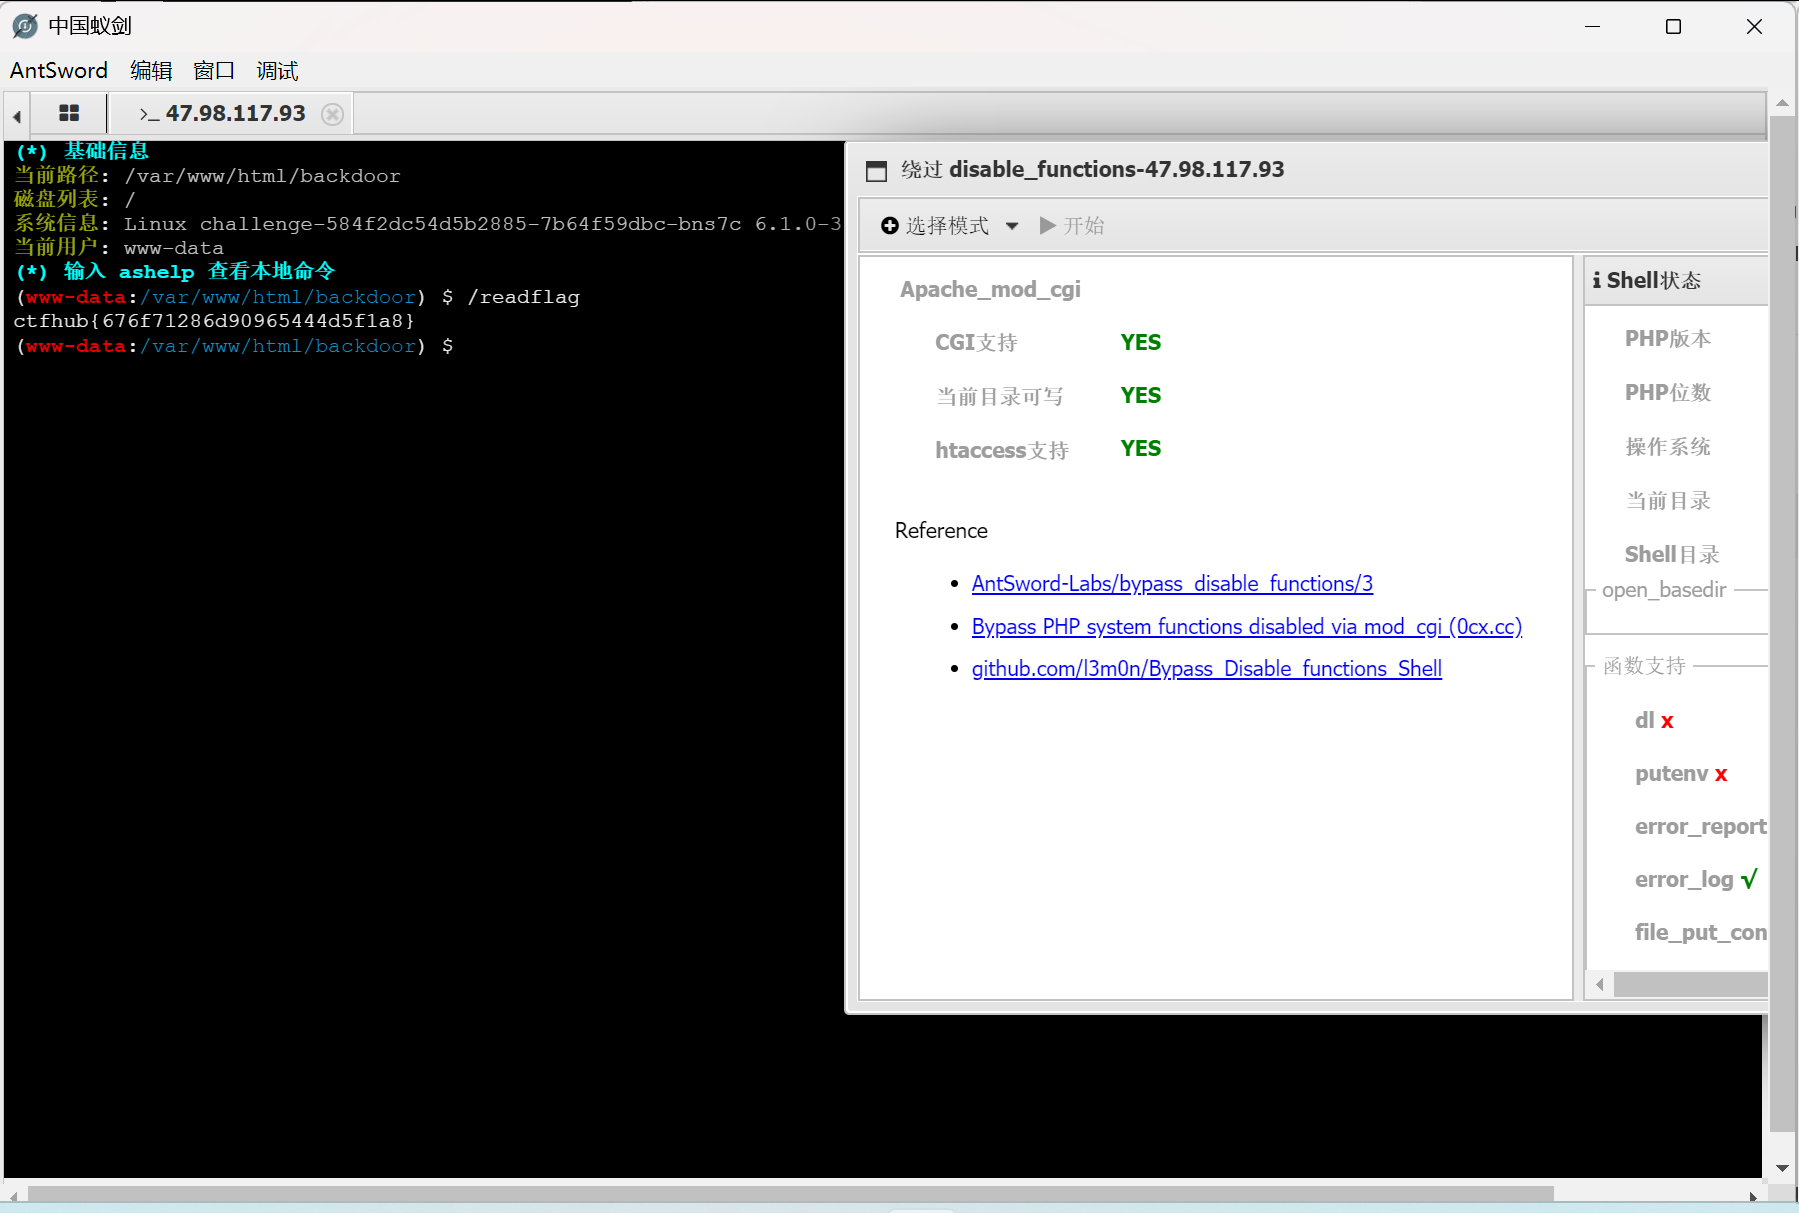The width and height of the screenshot is (1799, 1213).
Task: Open the 编辑 menu
Action: 151,71
